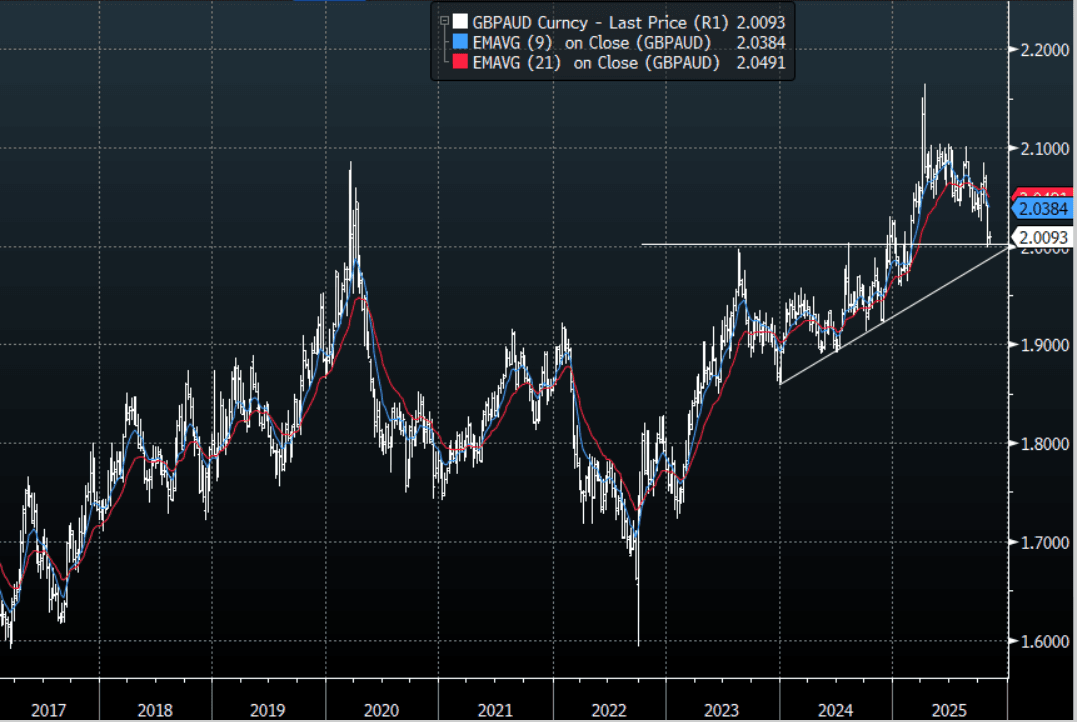Select the GBPAUD Curncy - Last Price legend entry
This screenshot has width=1077, height=722.
(600, 23)
